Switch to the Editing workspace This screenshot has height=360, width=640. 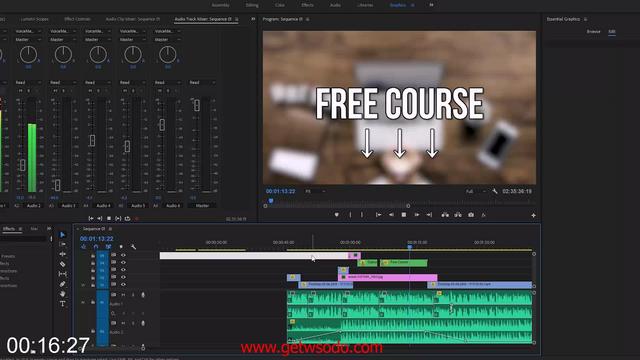(252, 5)
